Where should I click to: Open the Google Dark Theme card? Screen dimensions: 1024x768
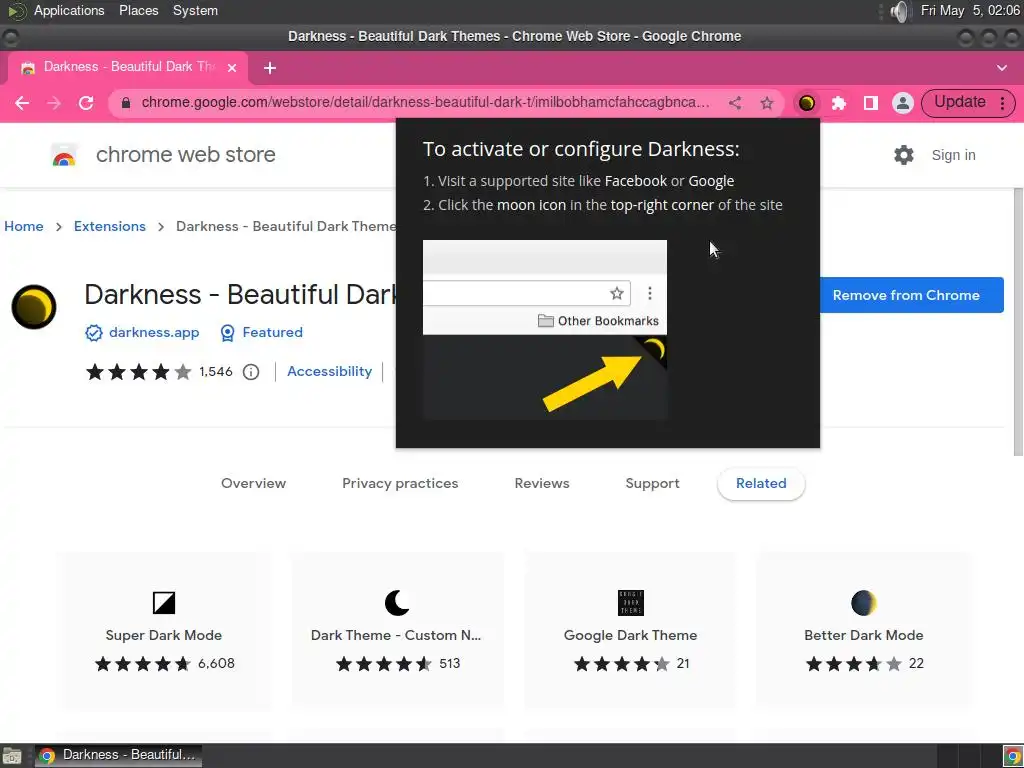pos(630,631)
